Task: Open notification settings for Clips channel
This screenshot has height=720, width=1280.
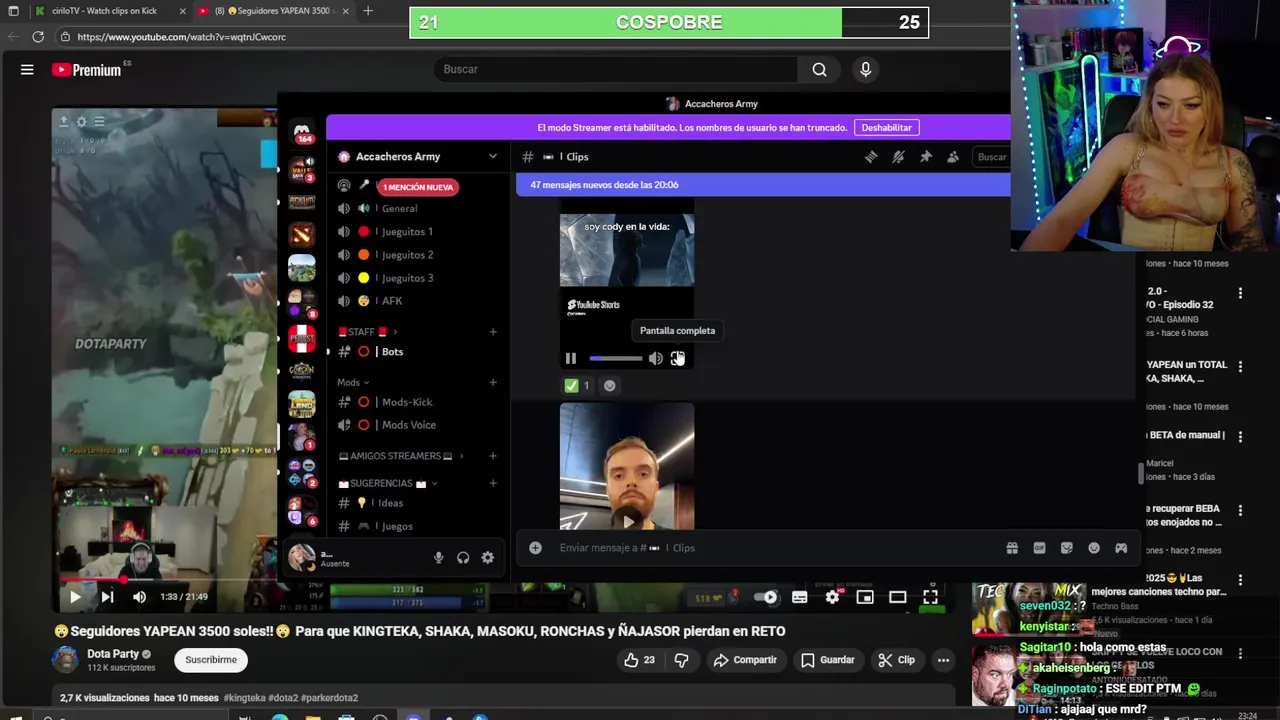Action: click(898, 157)
